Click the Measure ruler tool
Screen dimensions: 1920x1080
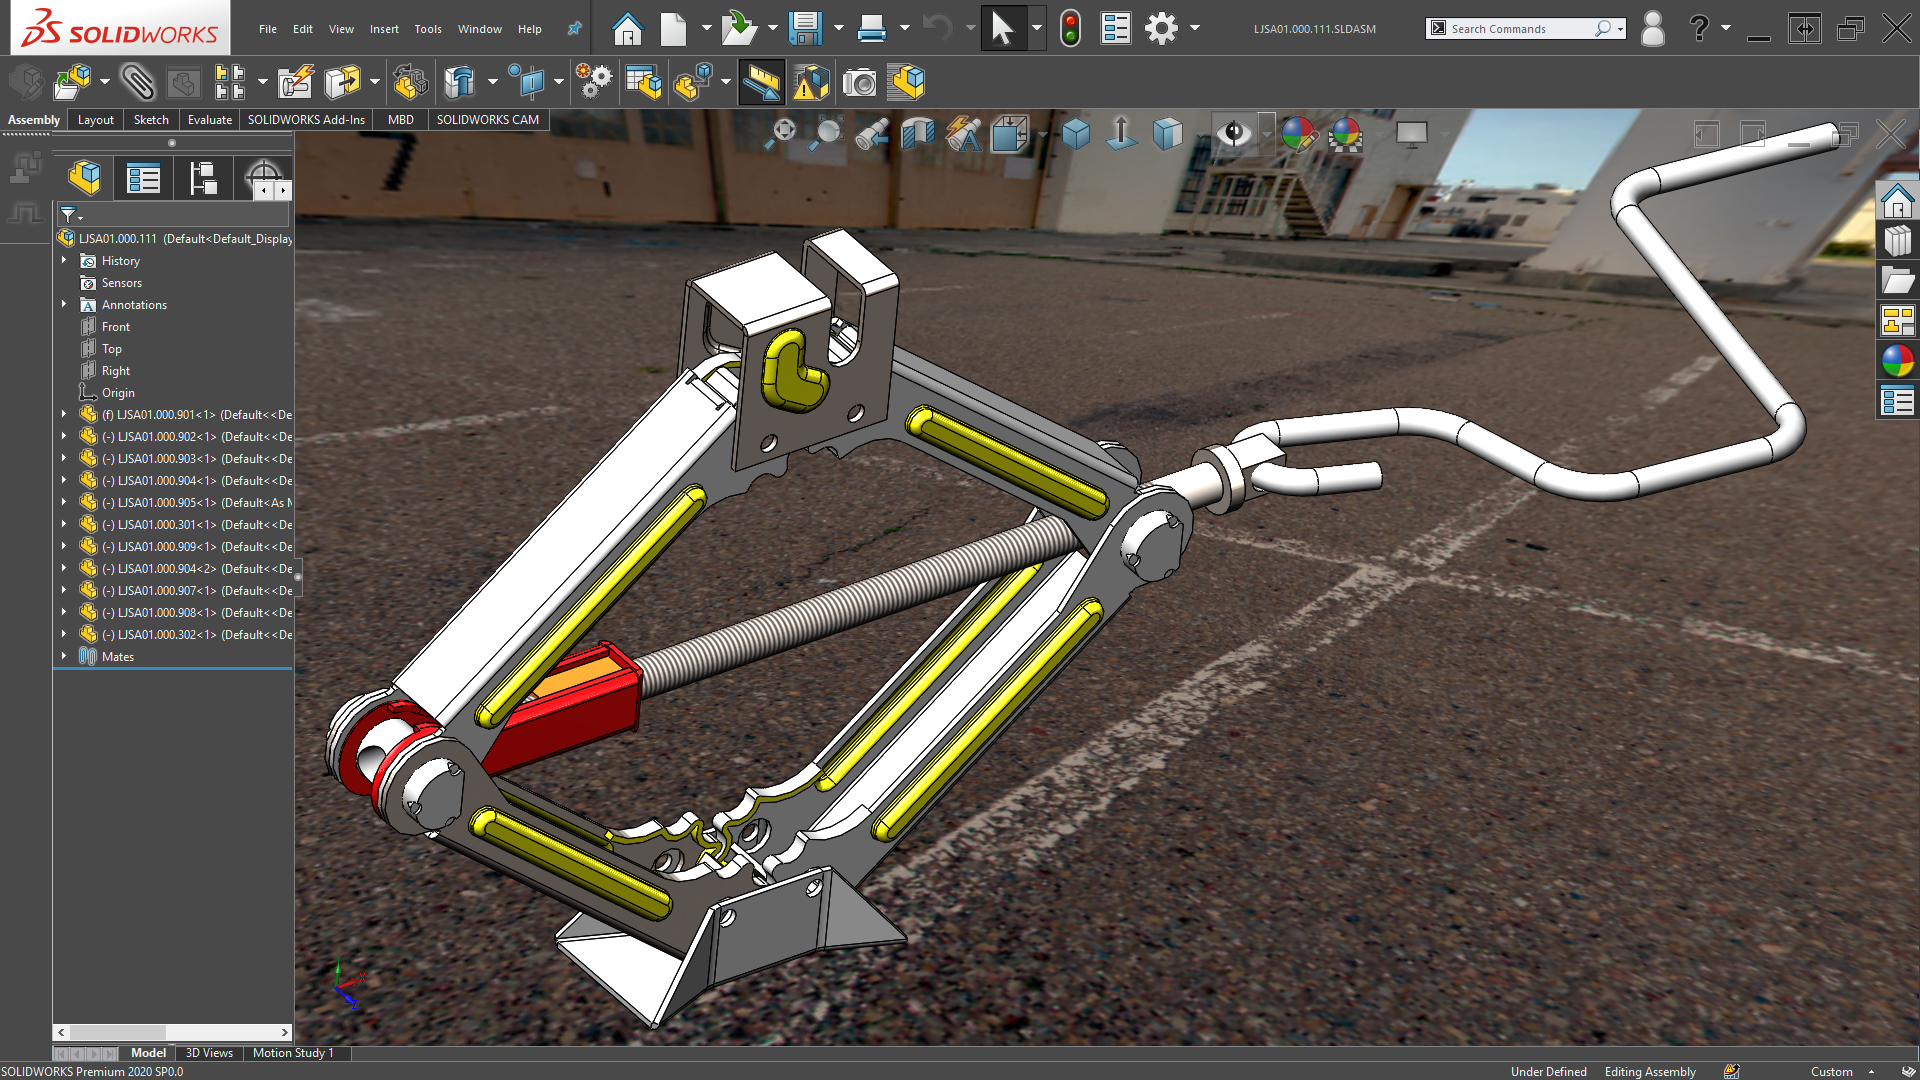pos(761,83)
